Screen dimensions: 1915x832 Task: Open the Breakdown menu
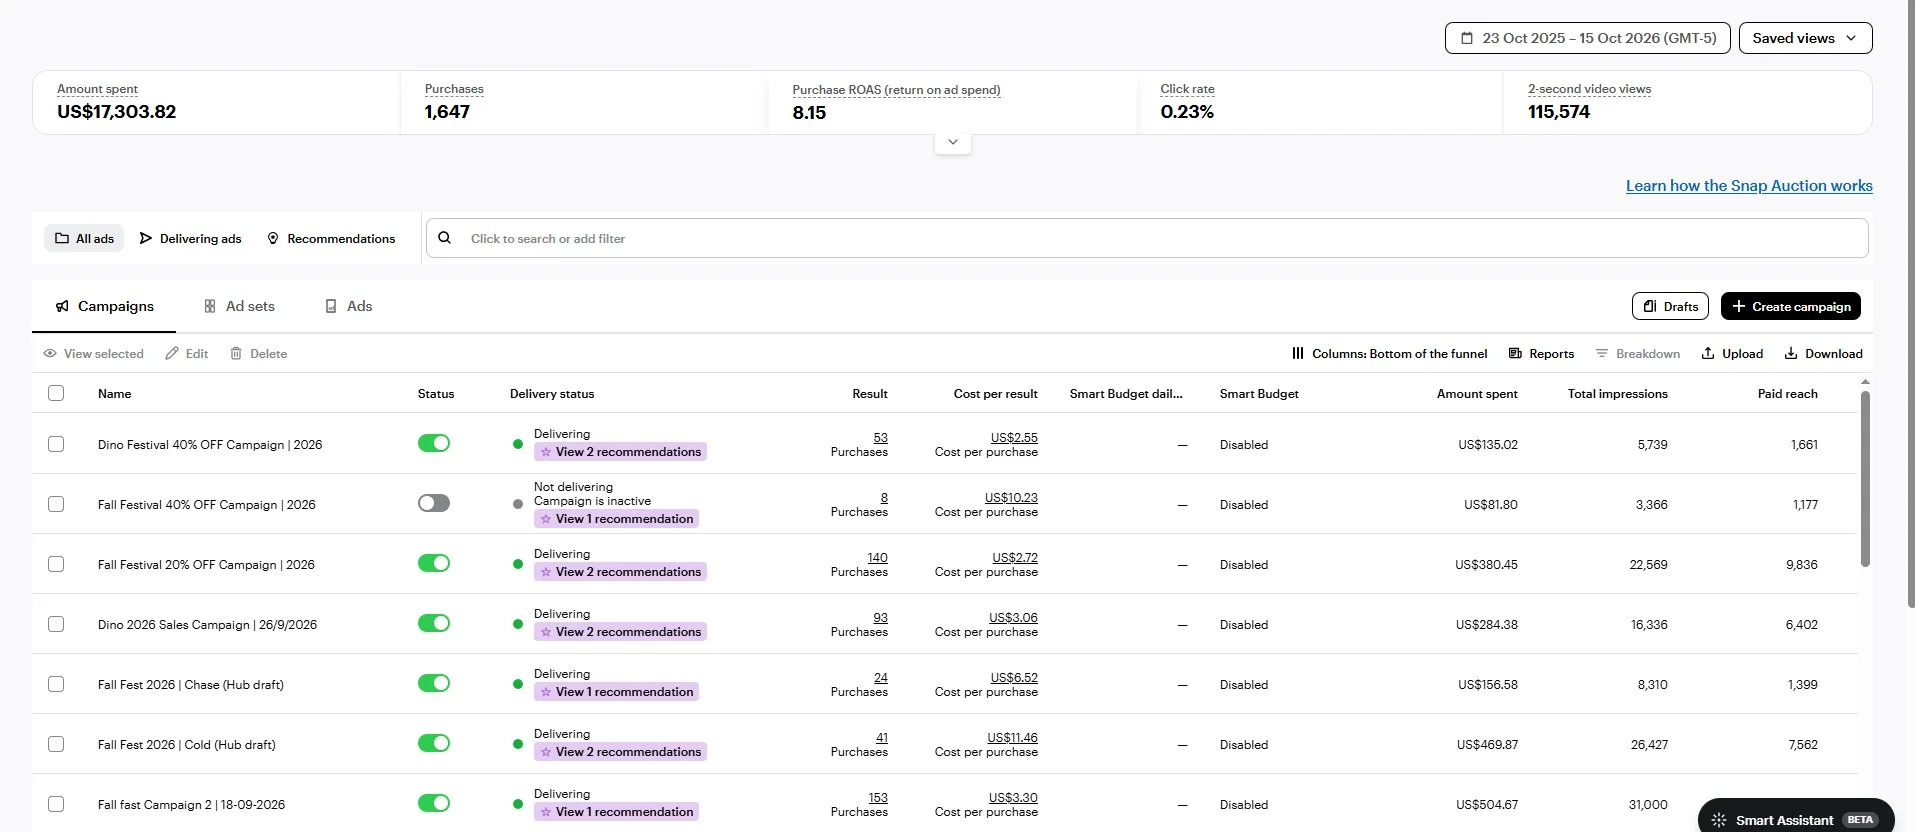coord(1637,353)
